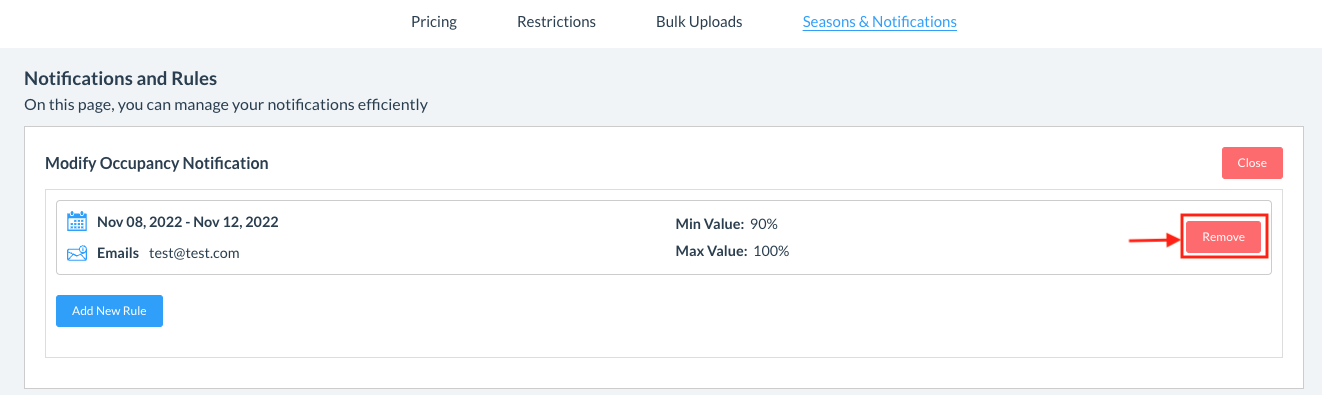
Task: Go to the Bulk Uploads tab
Action: (x=699, y=21)
